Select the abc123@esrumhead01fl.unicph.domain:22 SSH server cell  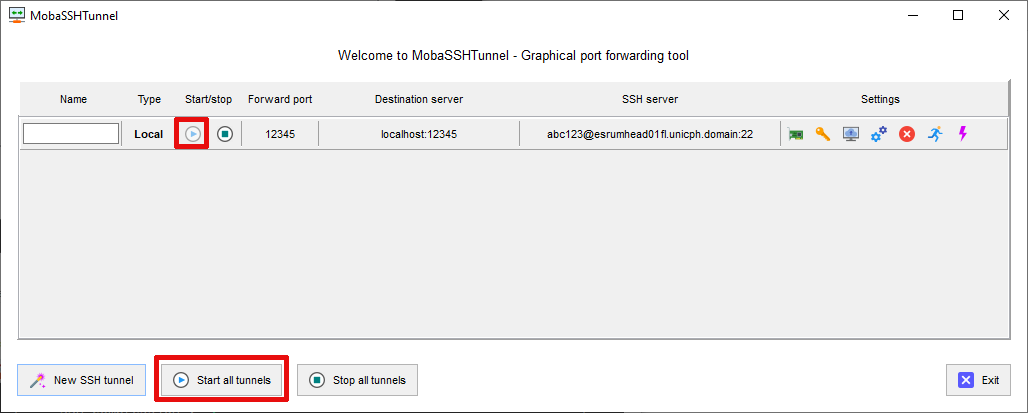(650, 134)
